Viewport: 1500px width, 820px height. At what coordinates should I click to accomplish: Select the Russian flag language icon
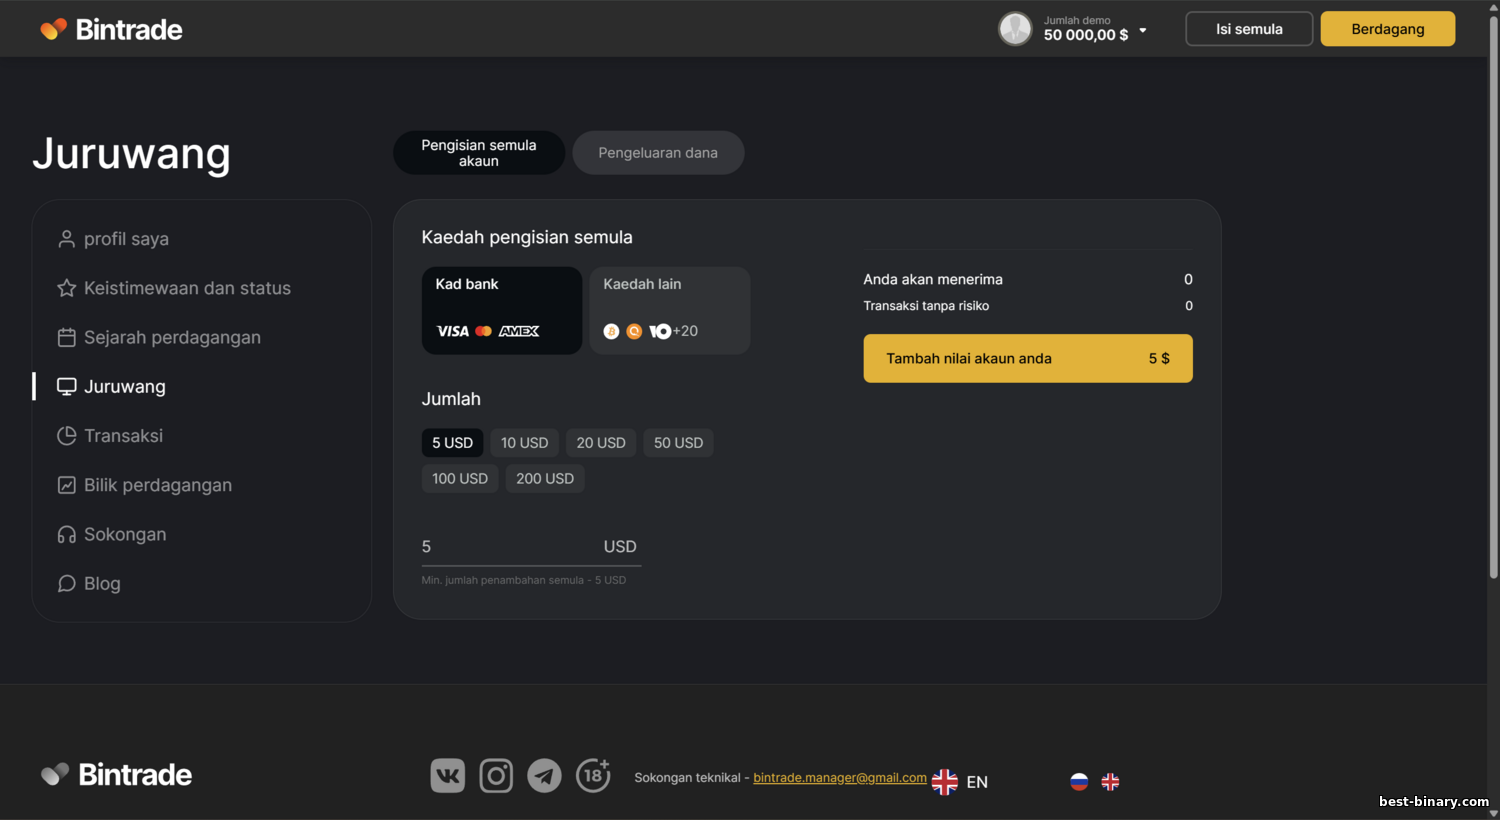(x=1079, y=782)
